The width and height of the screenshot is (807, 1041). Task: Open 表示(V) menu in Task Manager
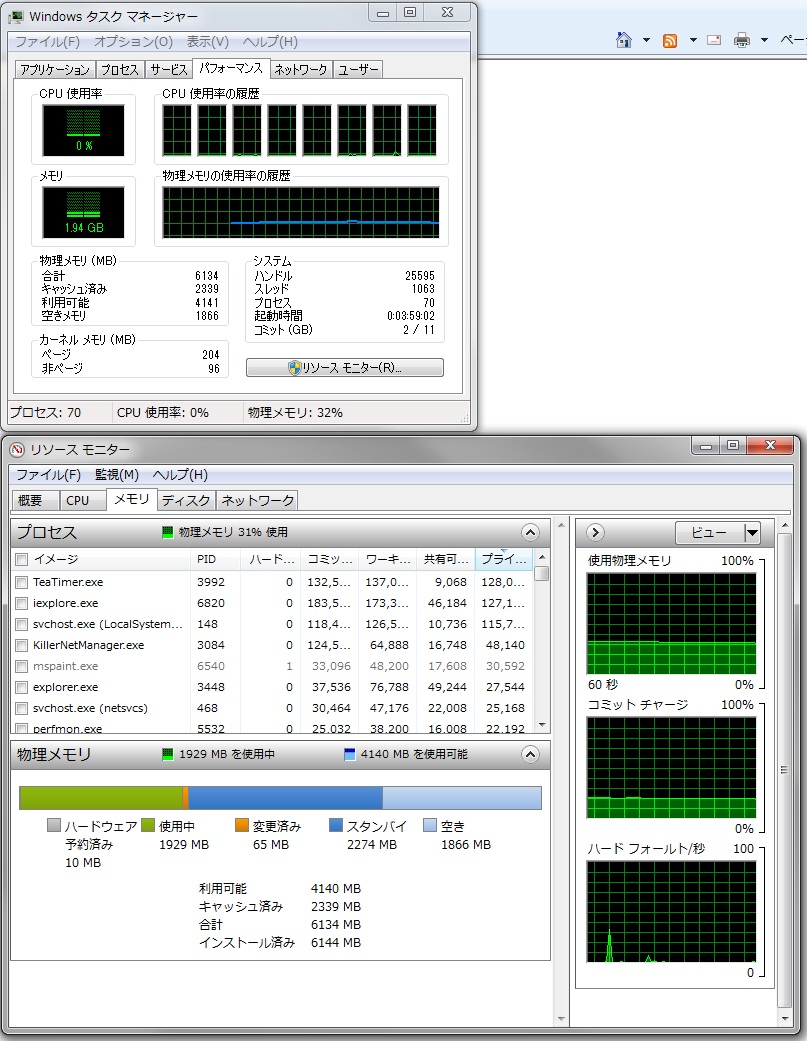pyautogui.click(x=207, y=42)
